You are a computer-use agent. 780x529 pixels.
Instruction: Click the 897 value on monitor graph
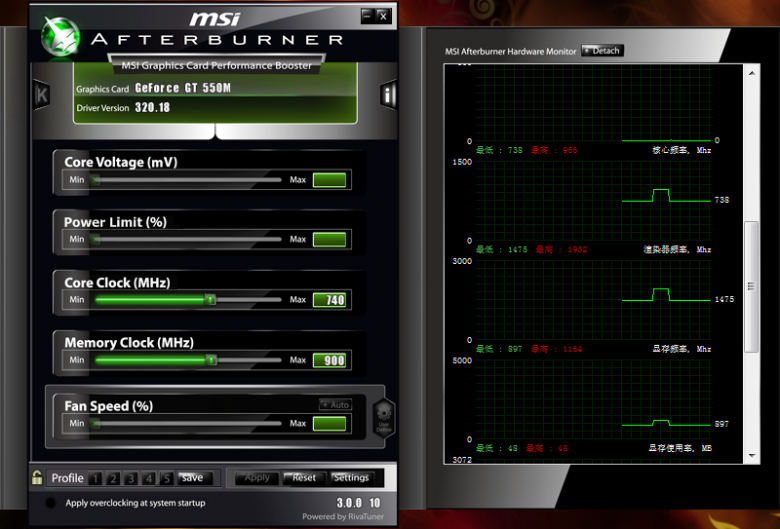pos(722,424)
